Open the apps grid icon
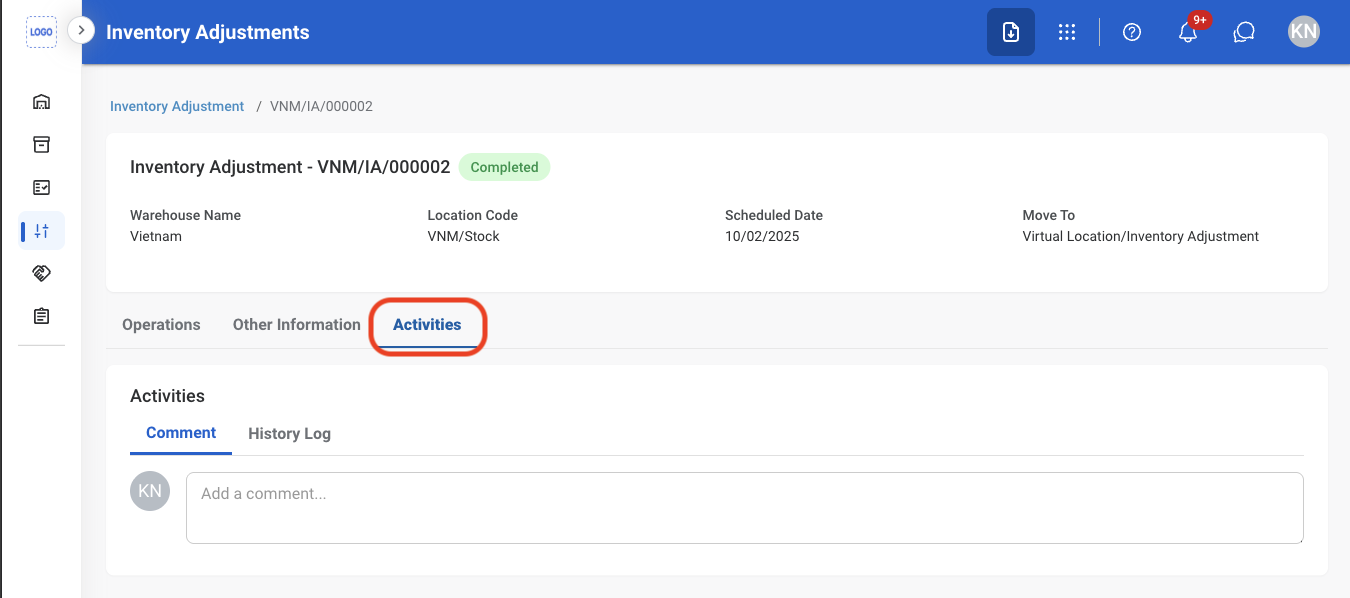This screenshot has height=598, width=1350. click(1067, 32)
